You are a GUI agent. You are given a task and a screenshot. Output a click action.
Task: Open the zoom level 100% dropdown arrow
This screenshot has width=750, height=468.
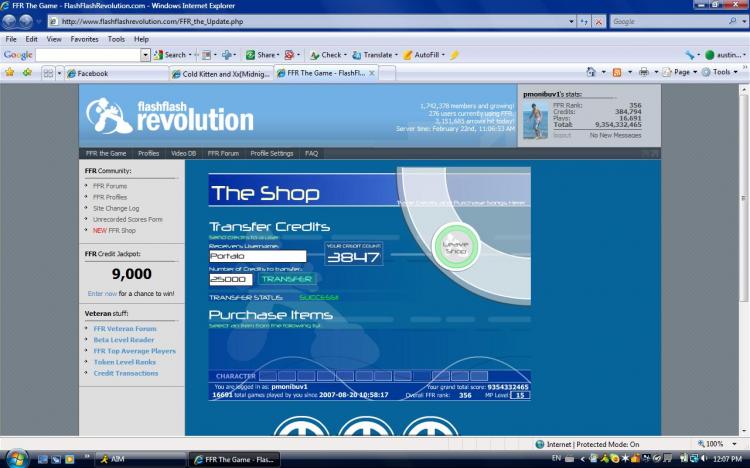point(734,444)
